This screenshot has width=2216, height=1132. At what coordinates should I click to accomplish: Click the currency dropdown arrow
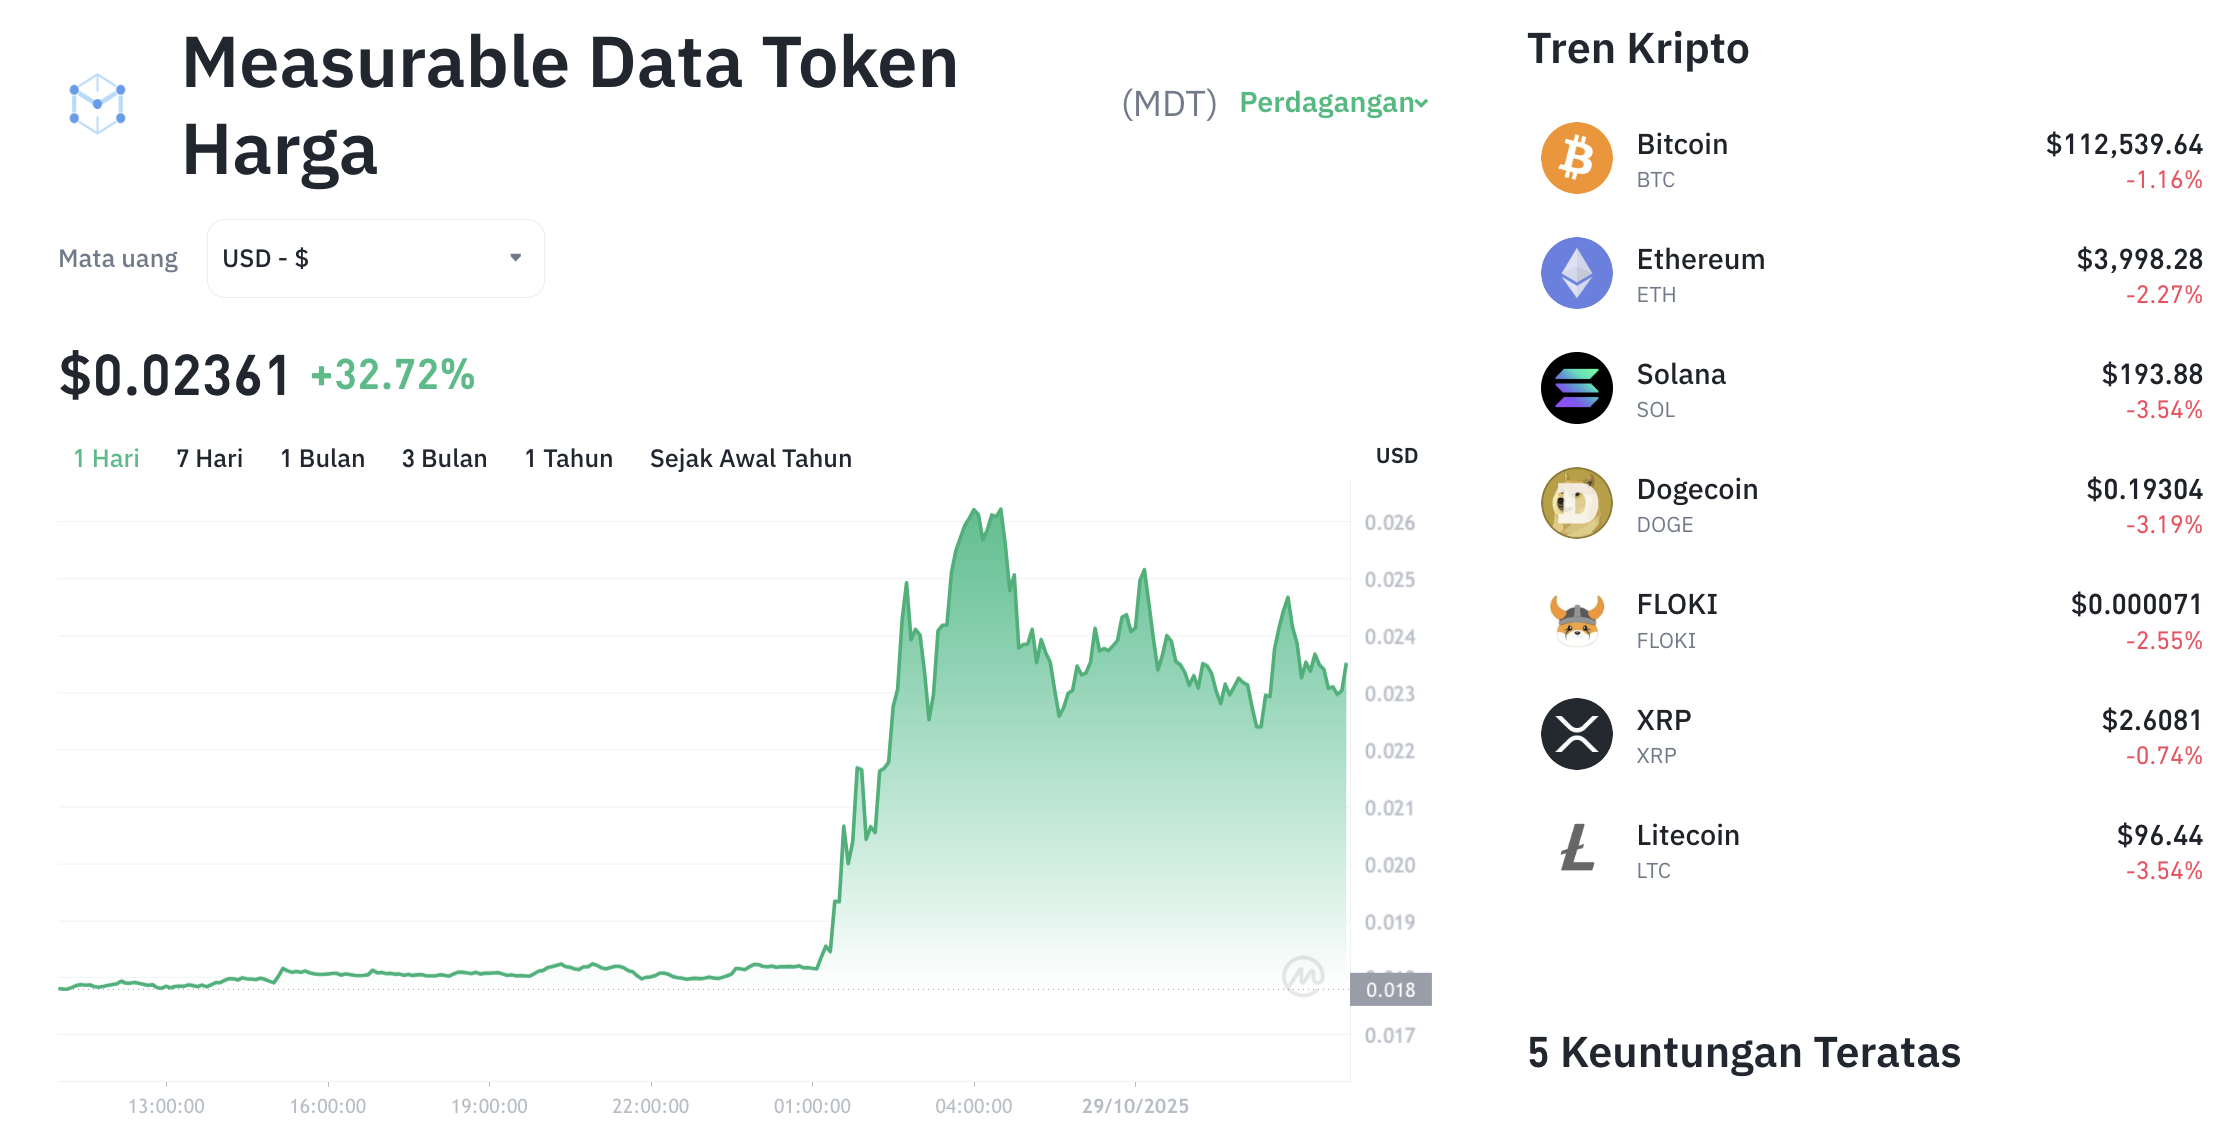[515, 258]
